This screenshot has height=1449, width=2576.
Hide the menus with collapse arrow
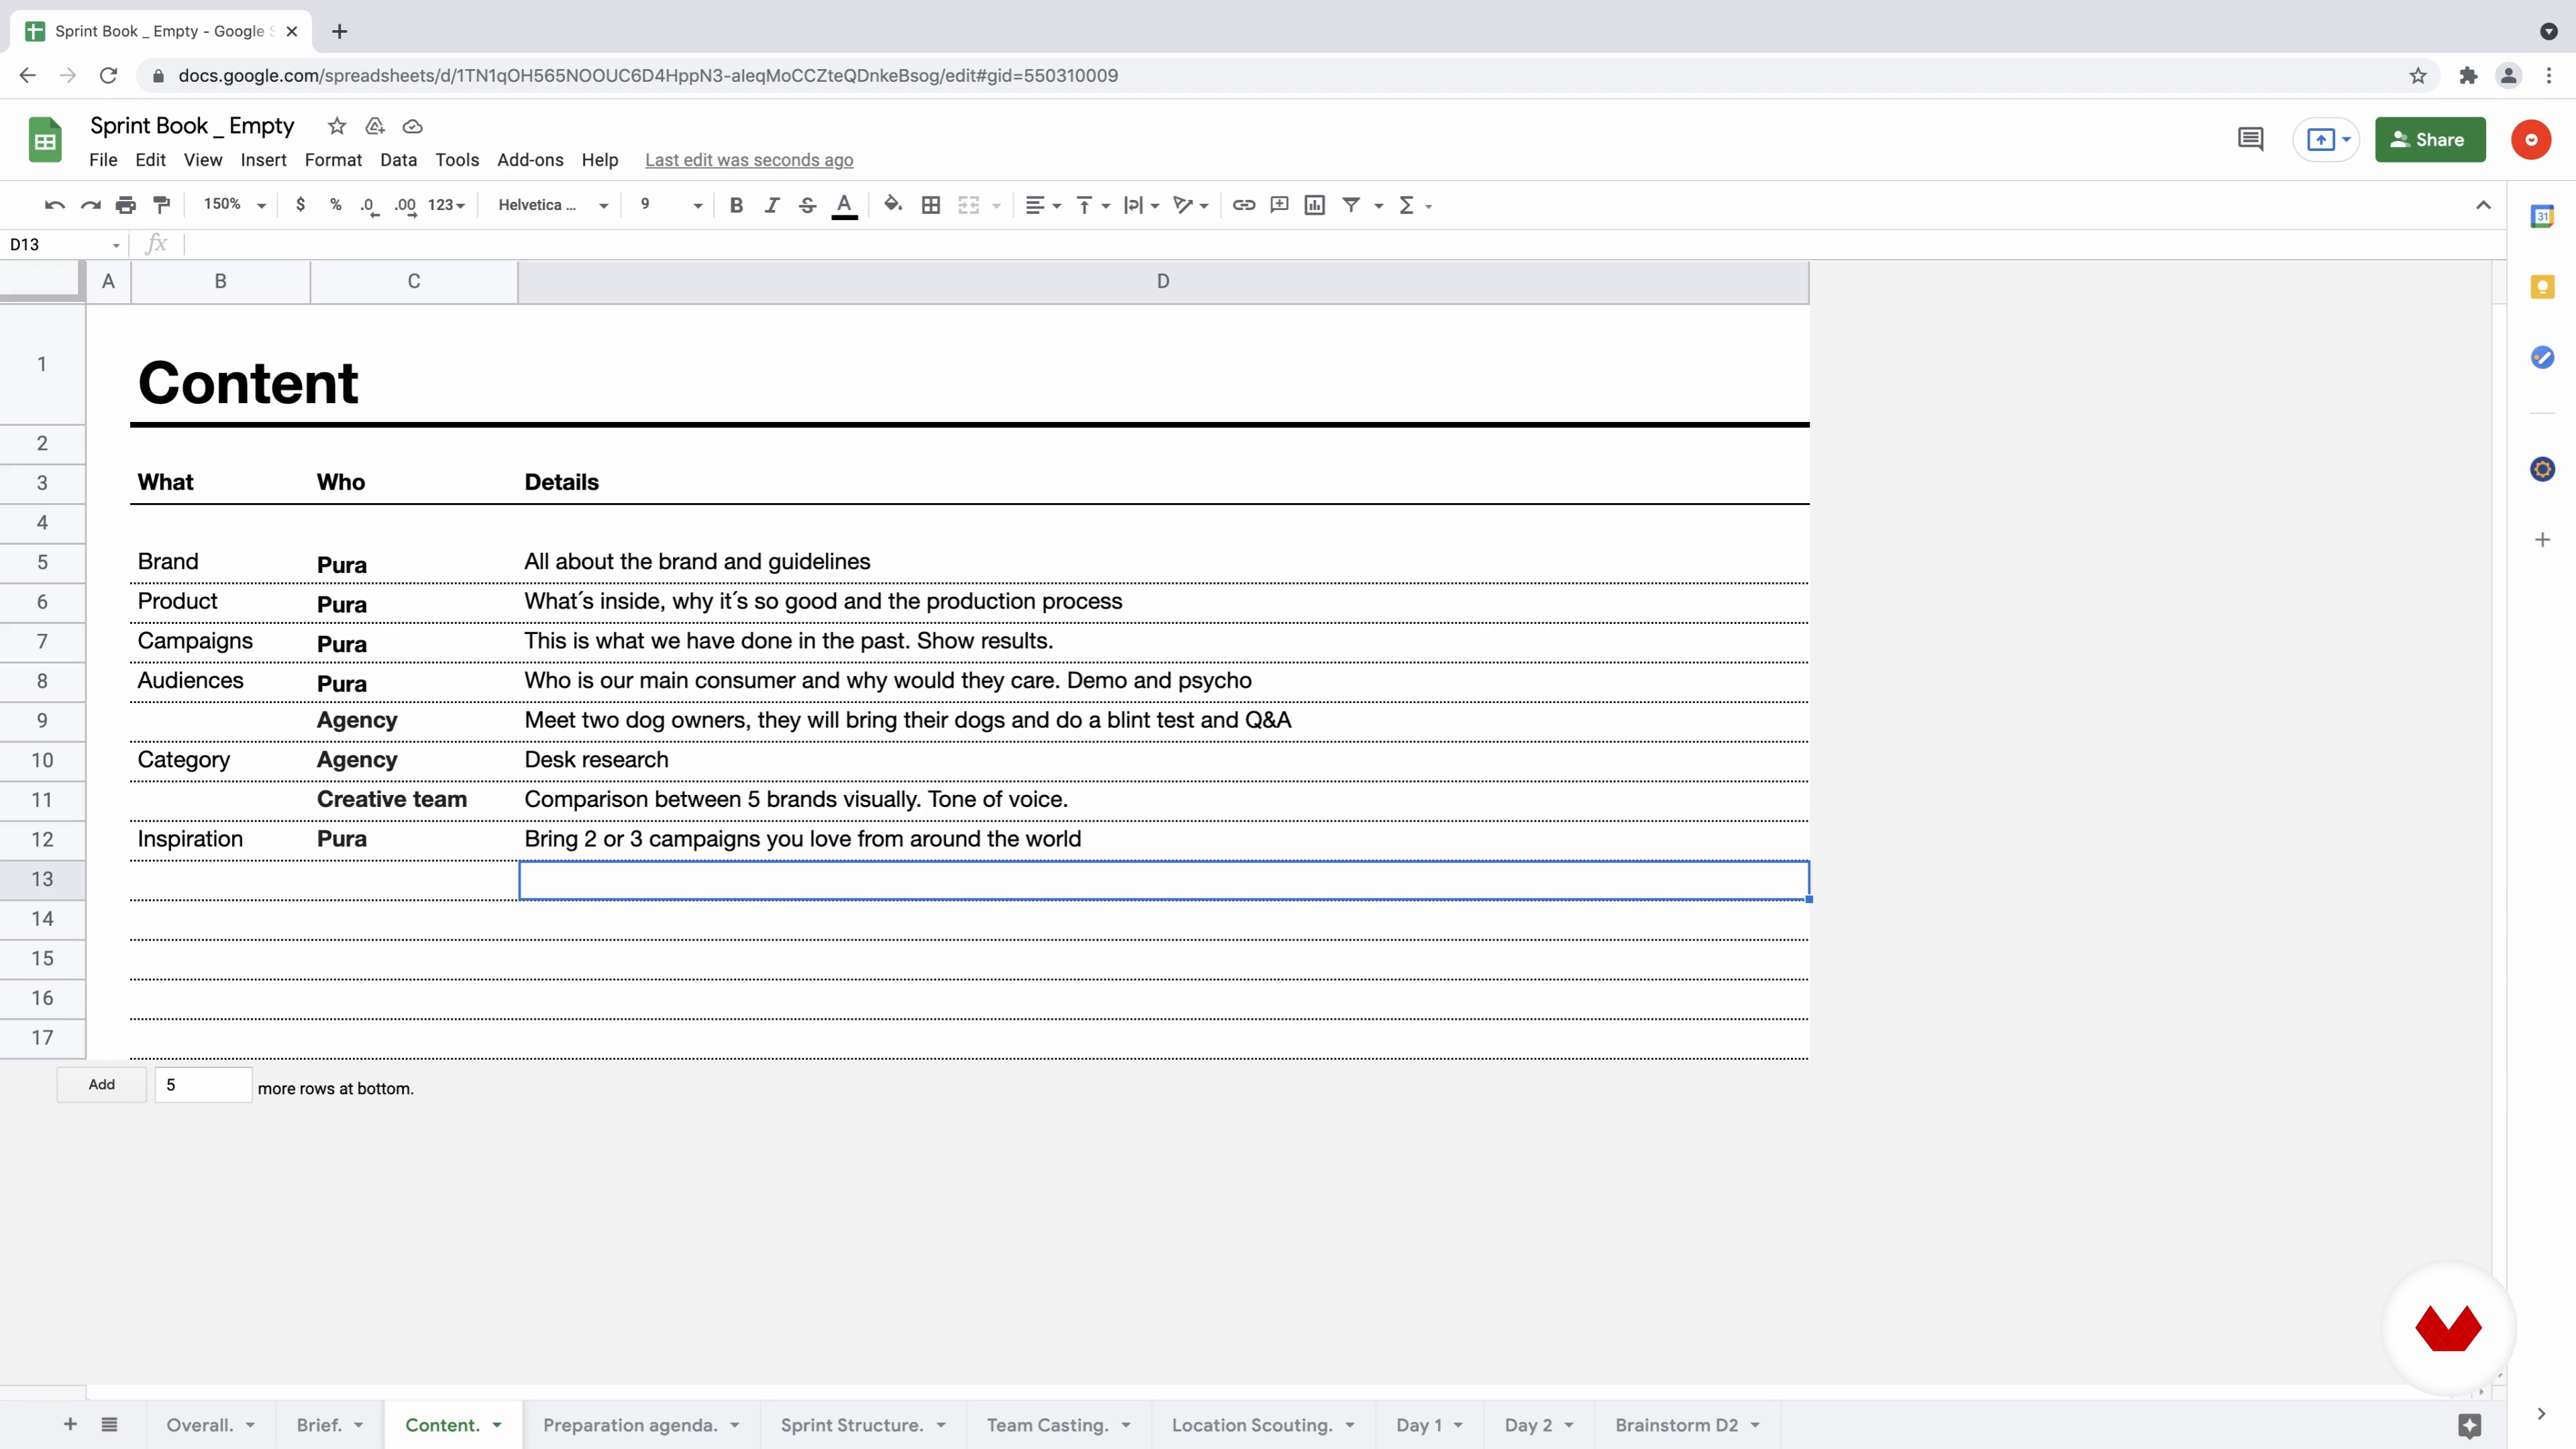tap(2483, 205)
